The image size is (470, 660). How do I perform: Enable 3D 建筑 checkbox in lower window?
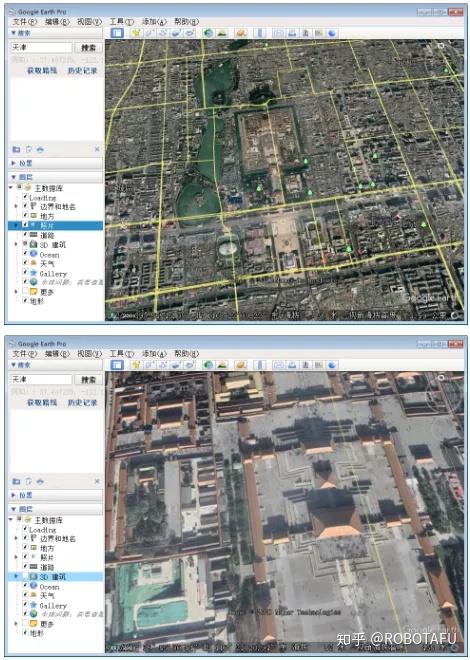25,576
